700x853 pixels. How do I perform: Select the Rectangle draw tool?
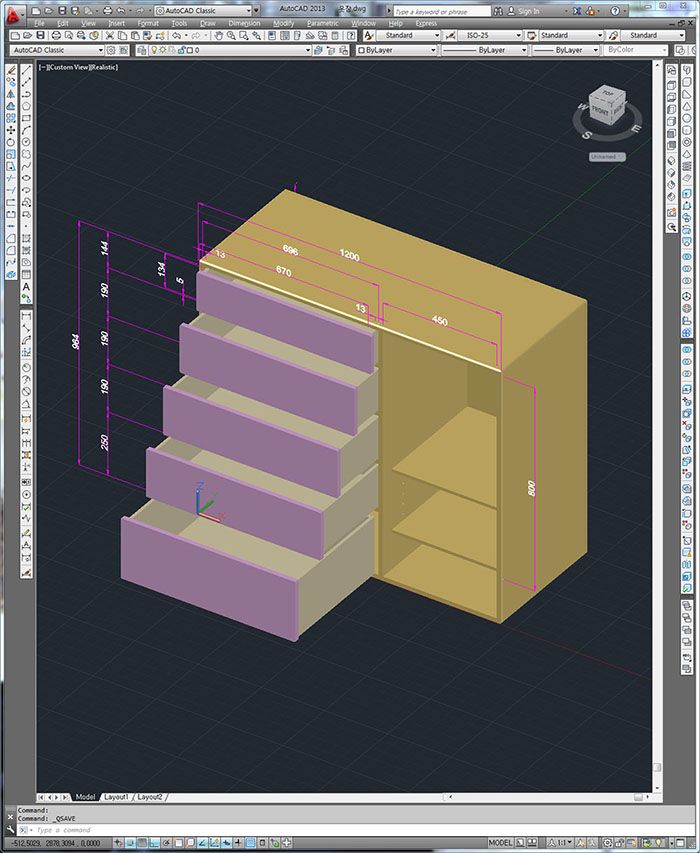[26, 118]
